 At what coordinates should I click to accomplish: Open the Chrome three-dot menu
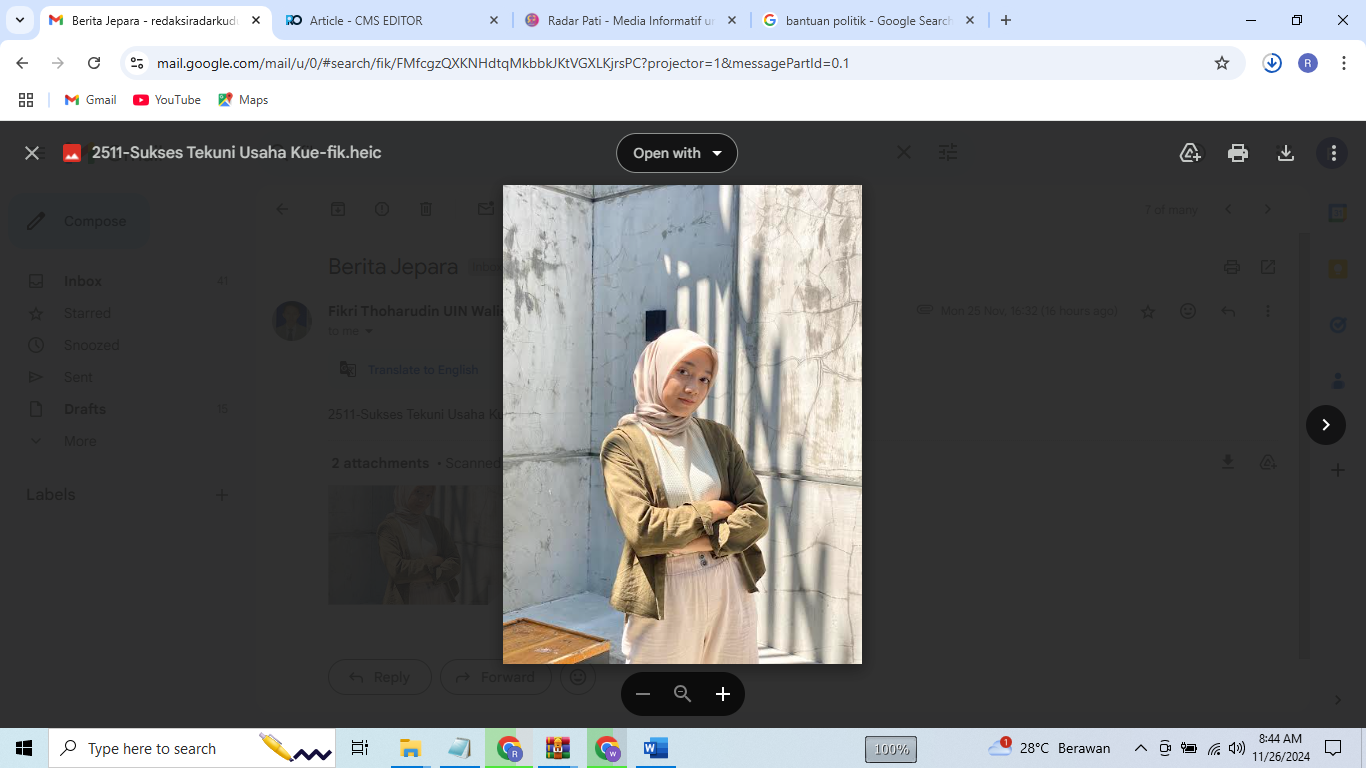(1344, 63)
